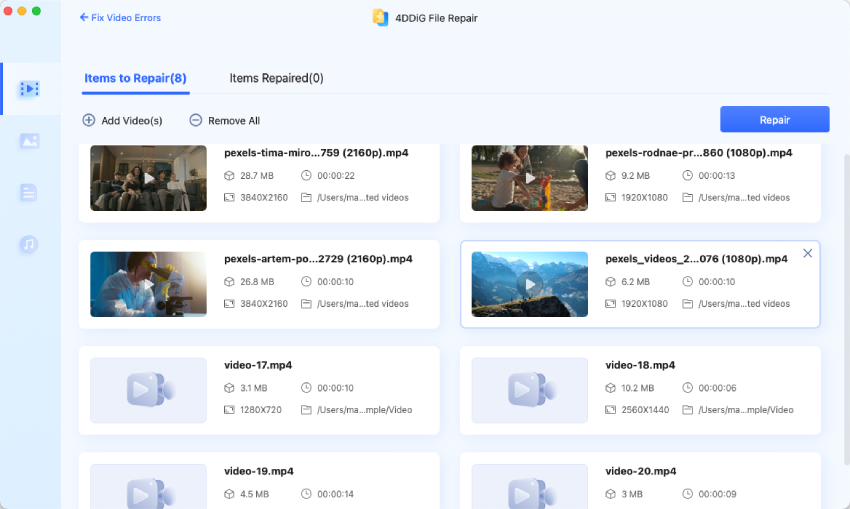Click clock icon beside 00:00:22

[306, 175]
